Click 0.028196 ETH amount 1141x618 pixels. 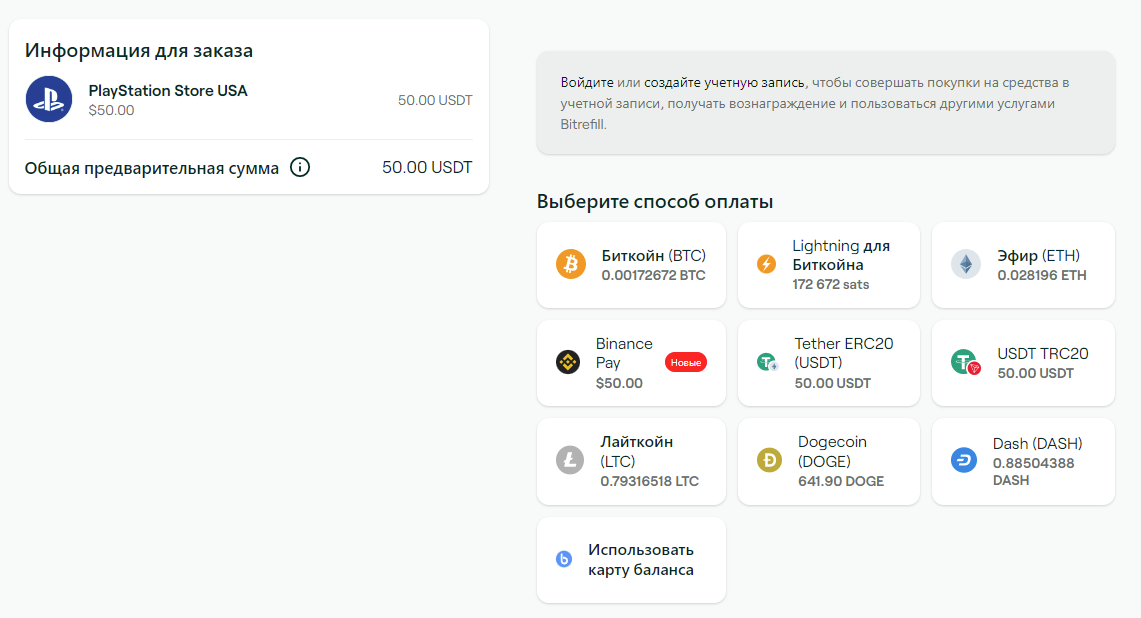click(x=1042, y=276)
